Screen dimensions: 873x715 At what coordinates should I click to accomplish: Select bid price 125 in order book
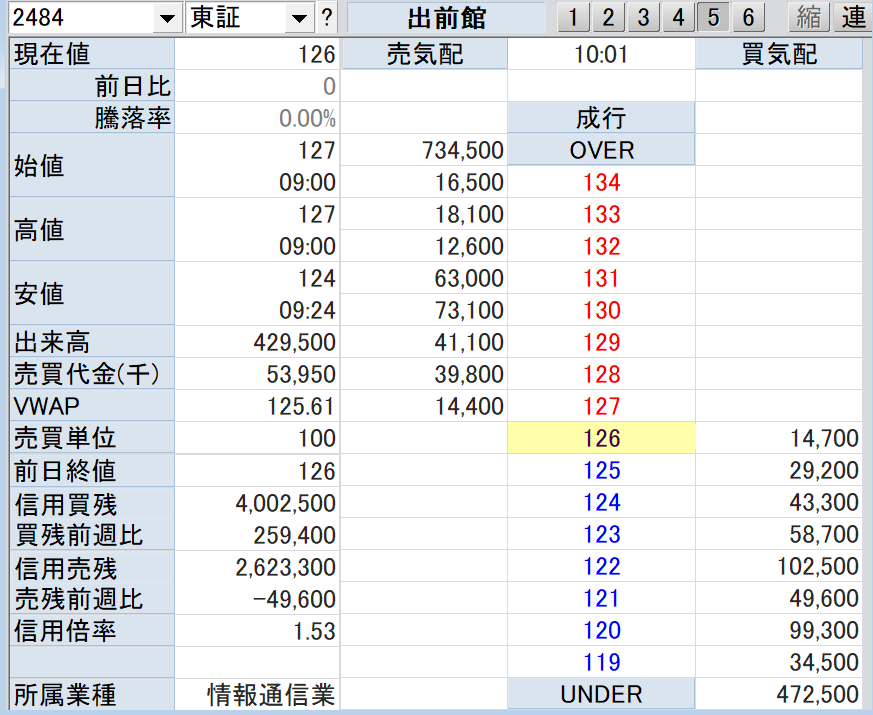601,470
